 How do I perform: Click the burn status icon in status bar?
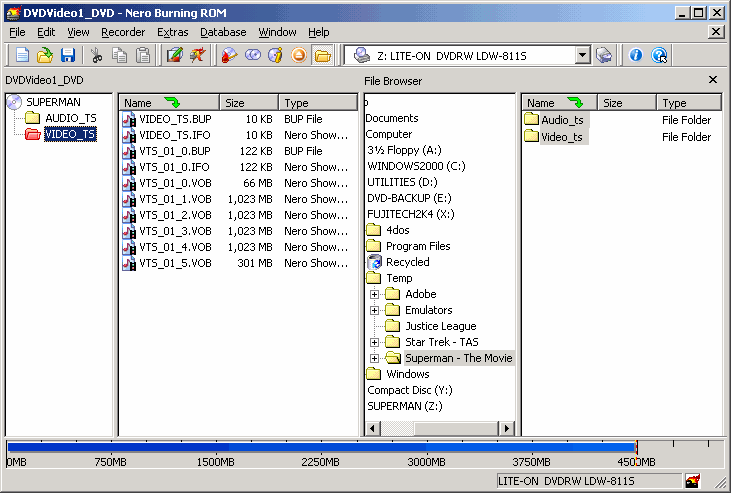click(692, 480)
